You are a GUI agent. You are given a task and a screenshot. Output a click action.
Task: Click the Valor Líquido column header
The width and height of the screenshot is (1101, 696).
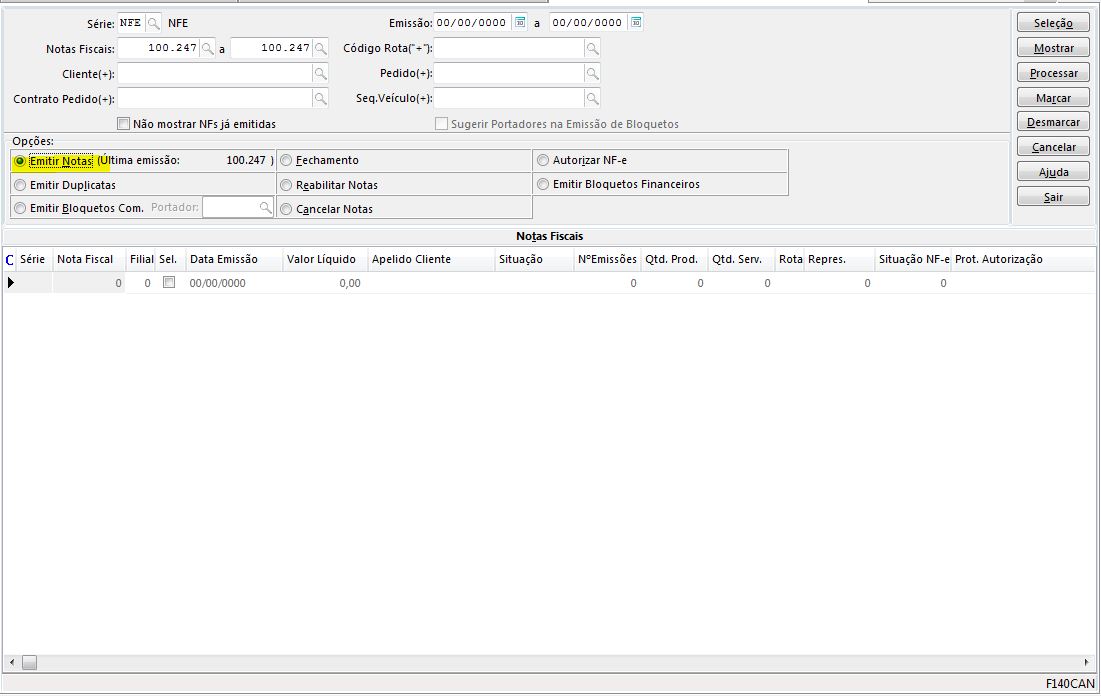321,259
